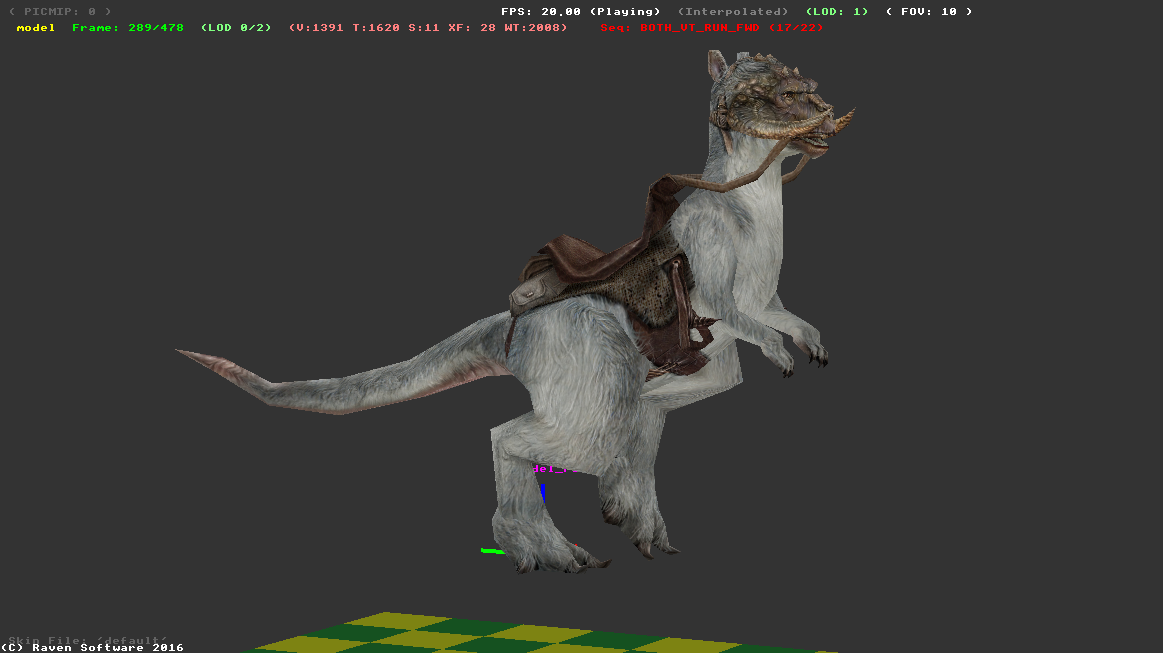The height and width of the screenshot is (653, 1163).
Task: Click the (LOD 0/2) text
Action: tap(236, 27)
